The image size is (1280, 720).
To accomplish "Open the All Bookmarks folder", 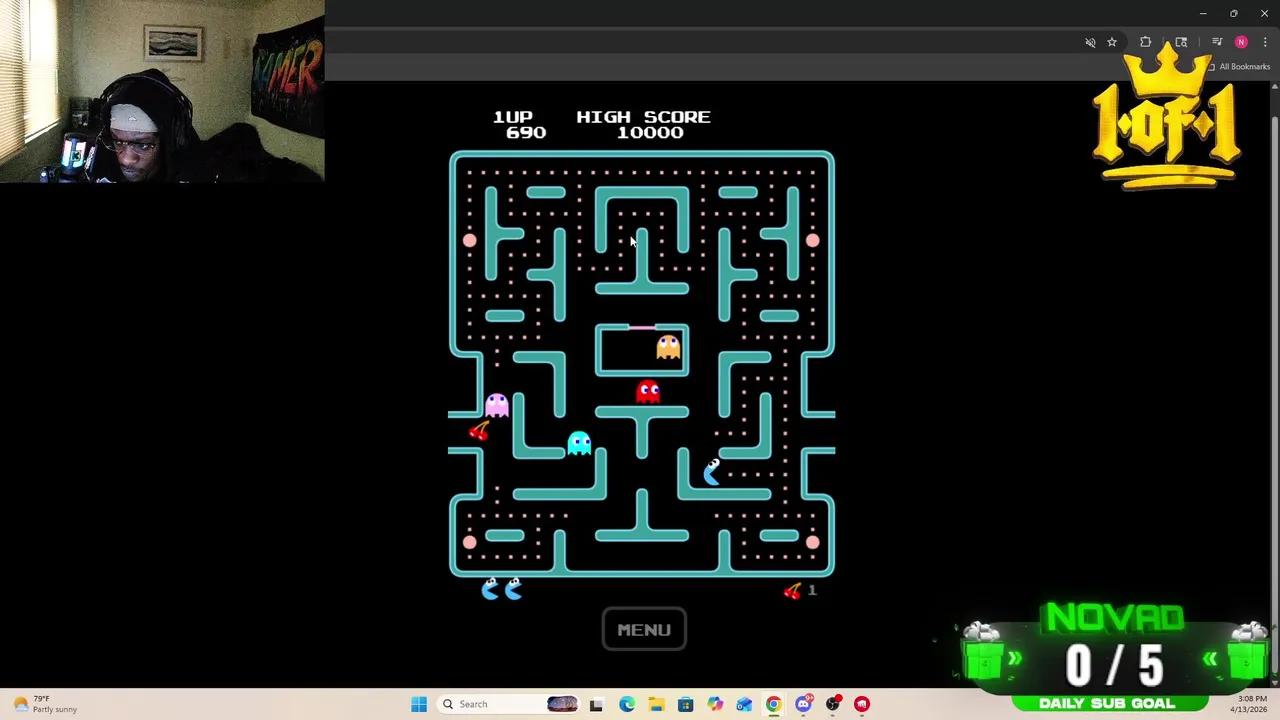I will [1238, 67].
